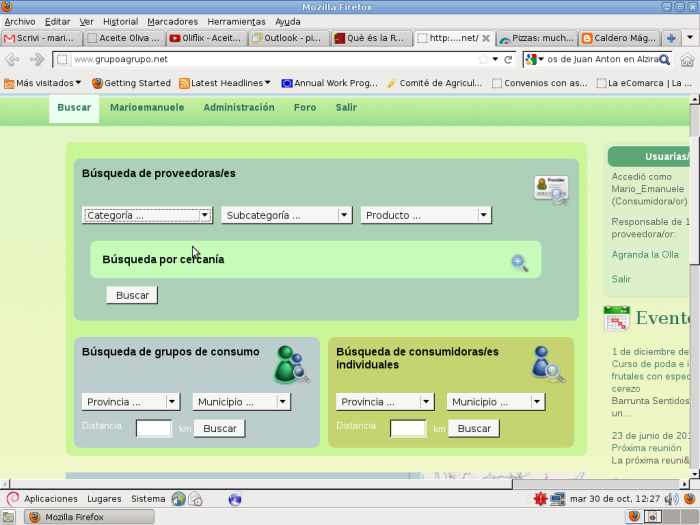Switch to the Oliflix - Aceit... tab

(206, 38)
